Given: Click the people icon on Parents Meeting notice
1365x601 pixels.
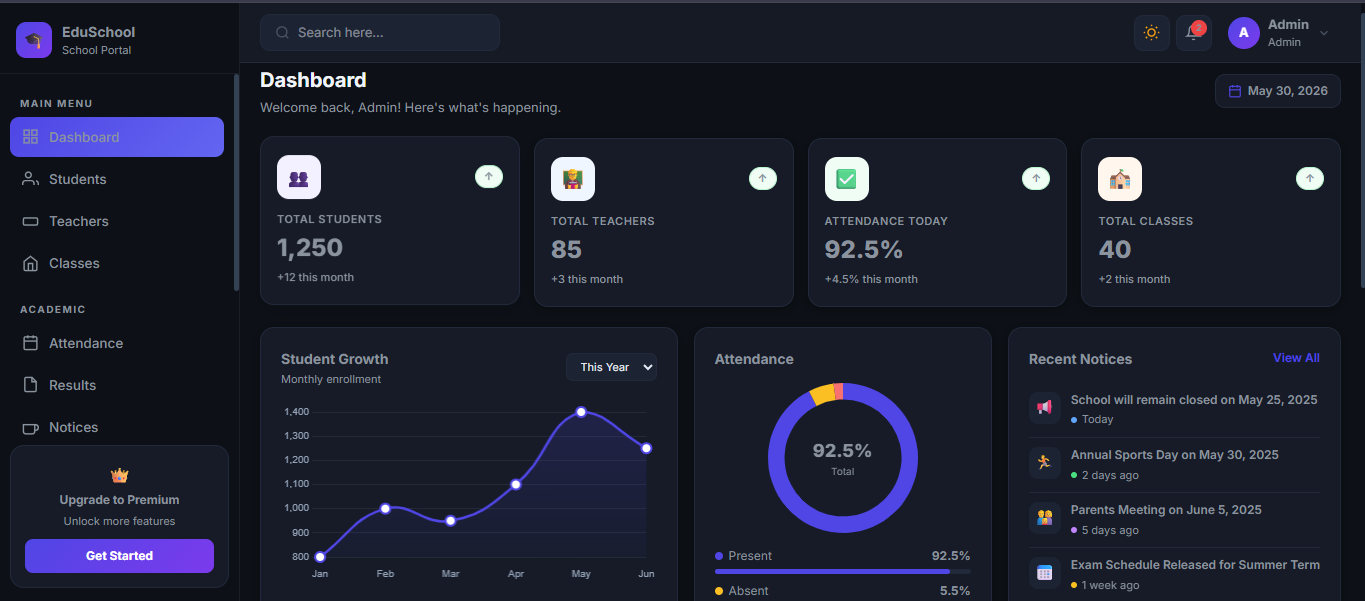Looking at the screenshot, I should [1044, 517].
